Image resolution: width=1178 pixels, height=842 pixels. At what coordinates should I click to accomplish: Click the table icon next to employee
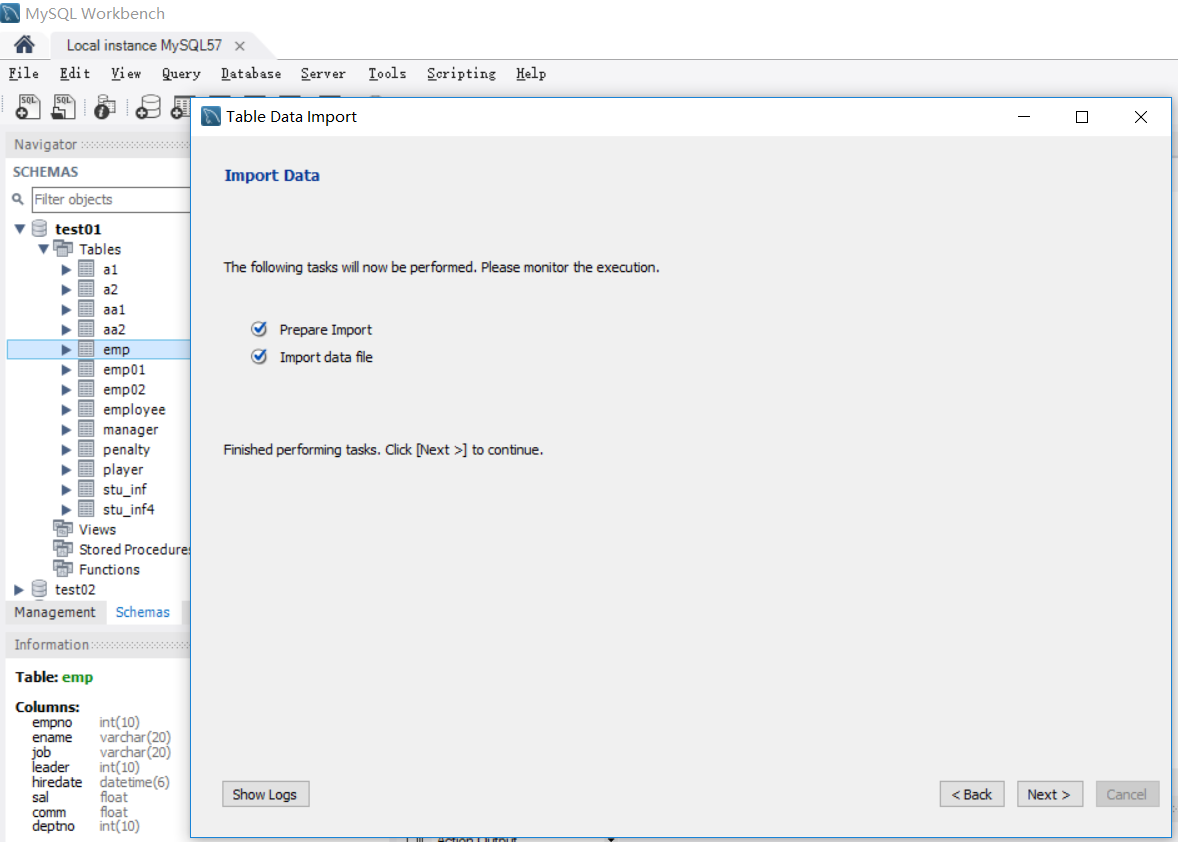pyautogui.click(x=86, y=409)
